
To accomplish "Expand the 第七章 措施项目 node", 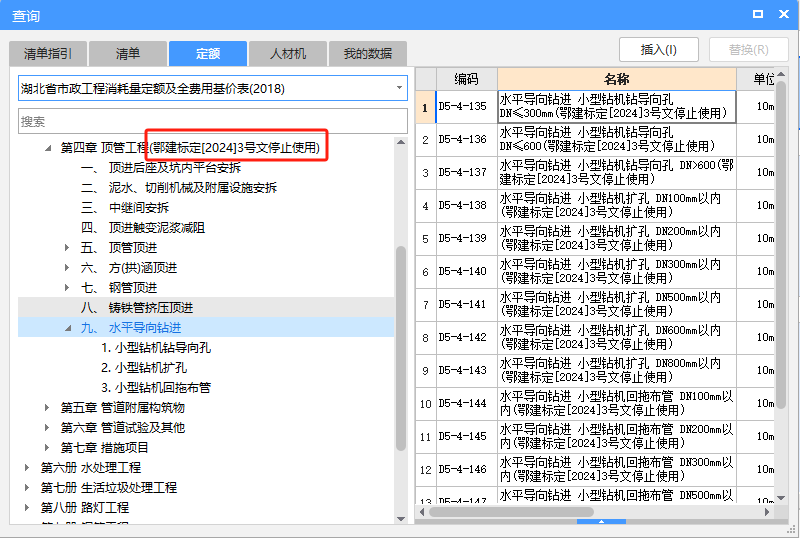I will click(47, 447).
